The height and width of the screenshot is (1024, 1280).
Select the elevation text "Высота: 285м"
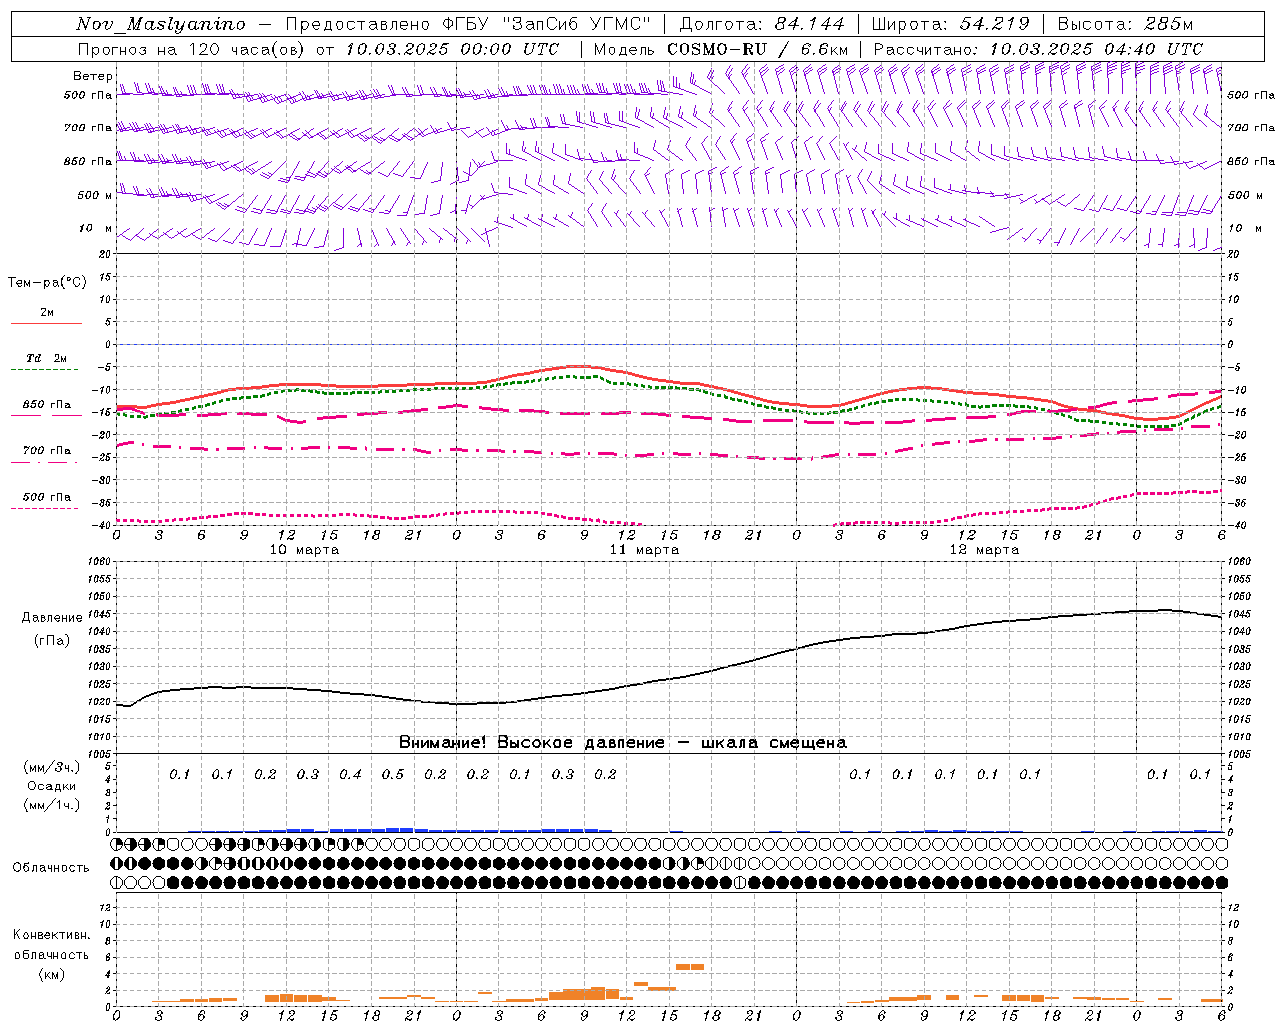coord(1125,24)
